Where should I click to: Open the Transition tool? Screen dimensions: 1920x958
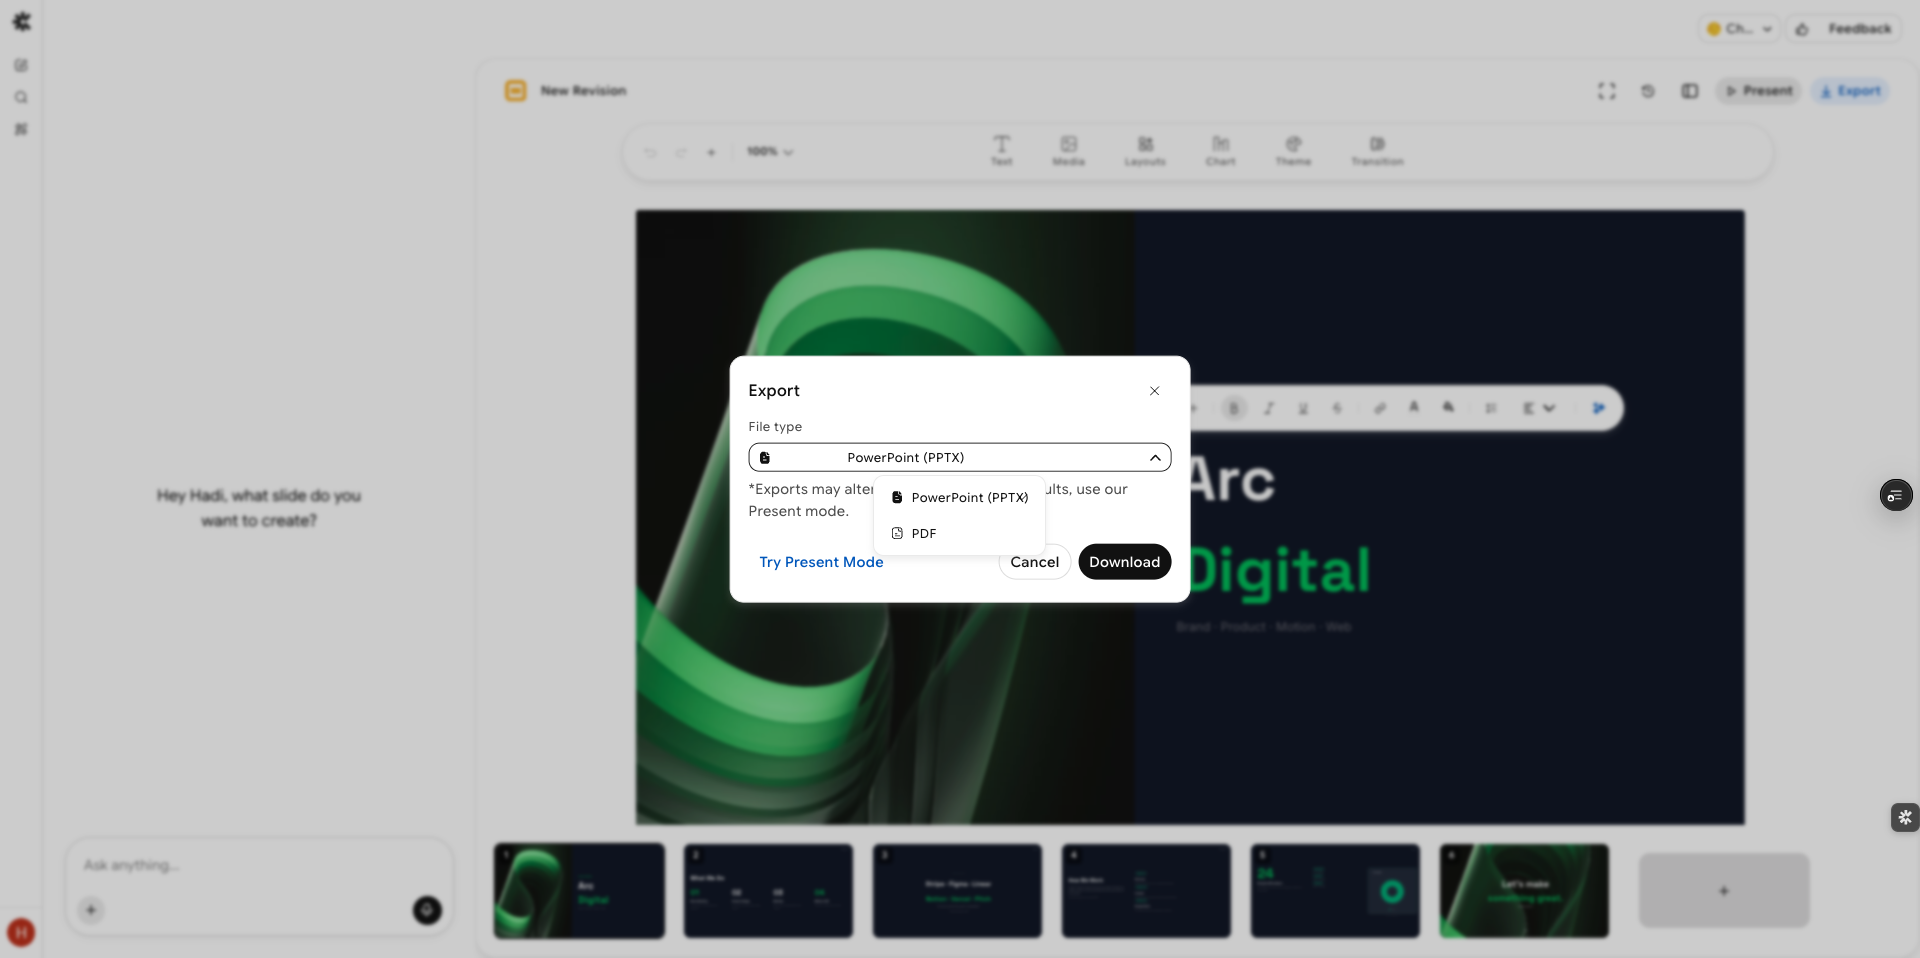pos(1377,150)
